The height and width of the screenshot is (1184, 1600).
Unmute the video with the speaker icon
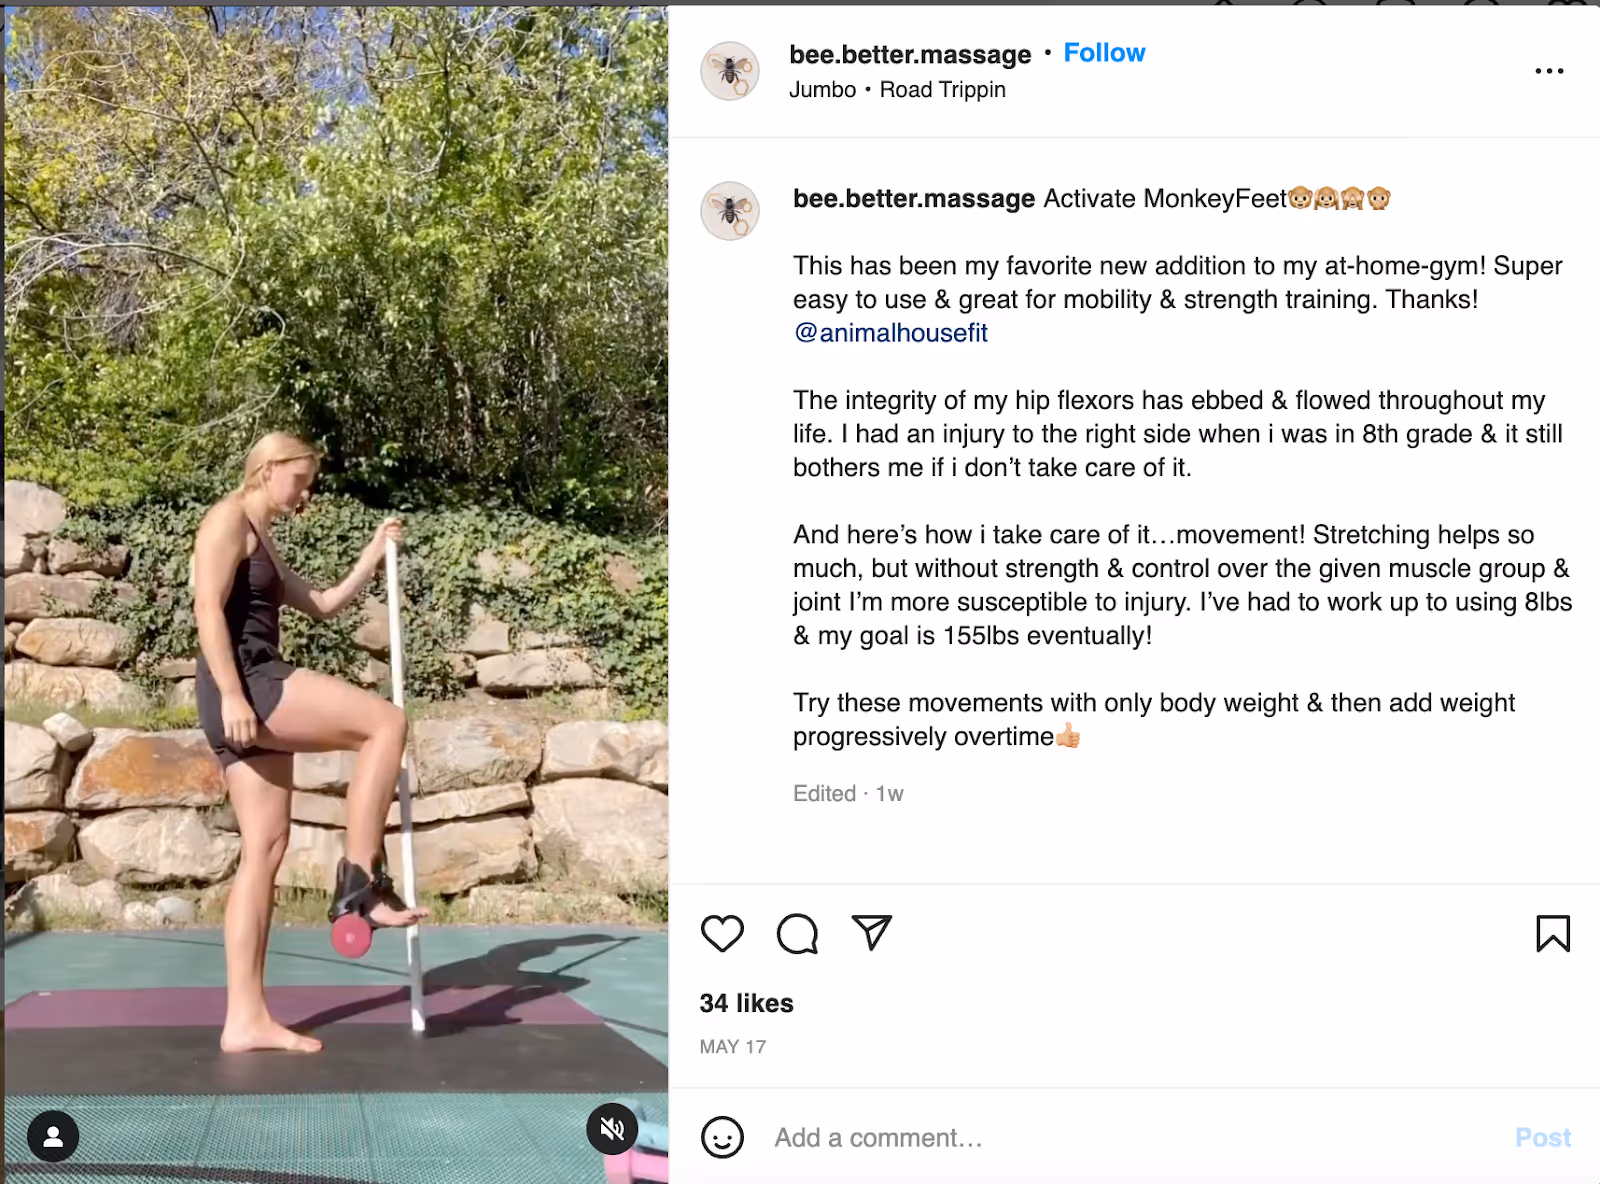coord(613,1129)
